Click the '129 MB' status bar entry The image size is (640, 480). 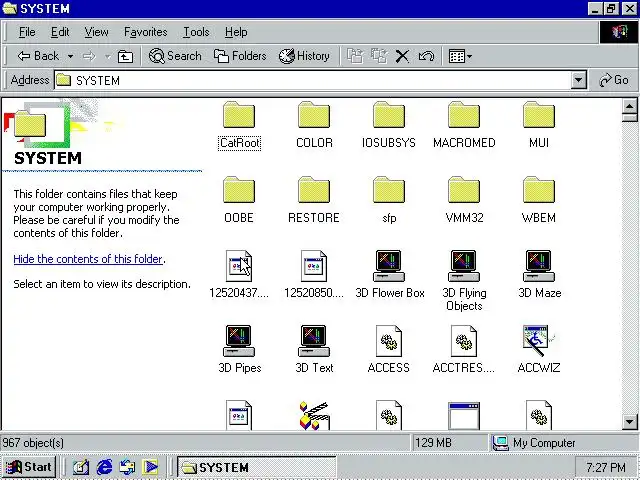(433, 443)
